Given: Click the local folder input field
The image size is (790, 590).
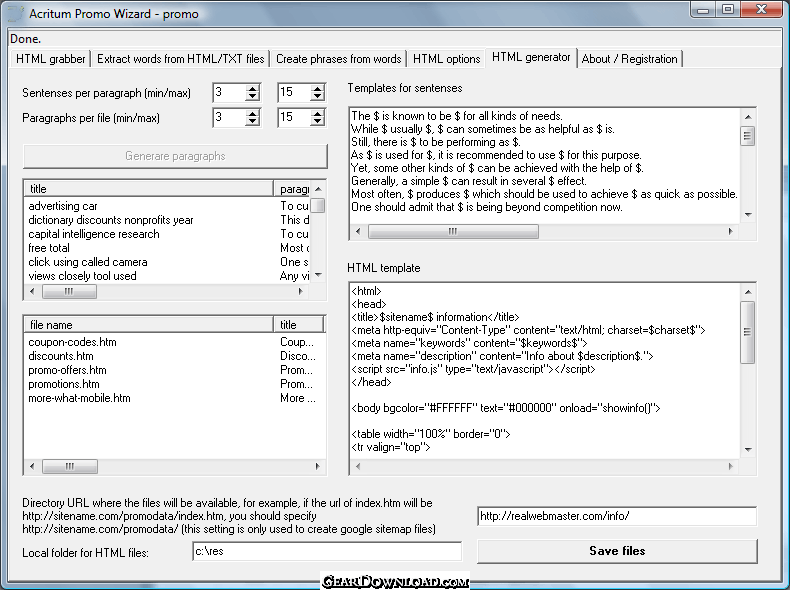Looking at the screenshot, I should click(x=327, y=552).
